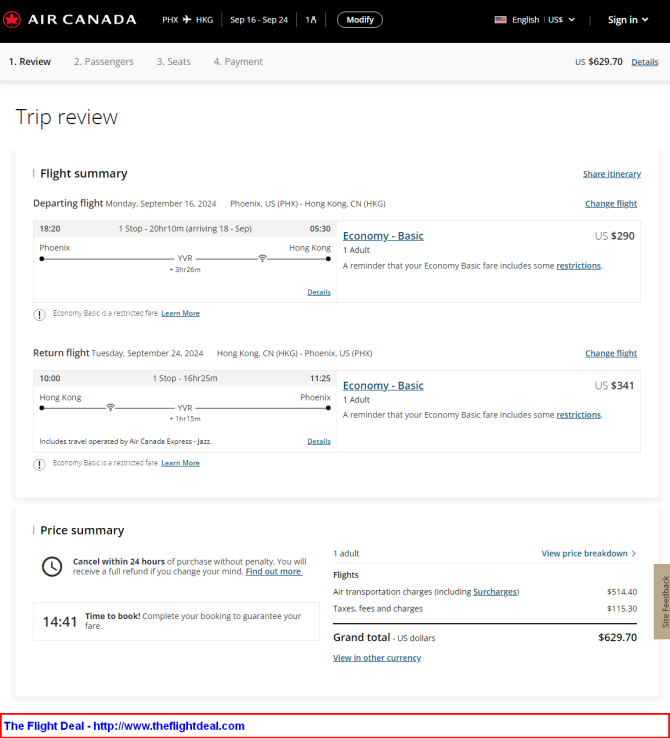
Task: Click the YVR stopover on departing flight
Action: pos(185,258)
